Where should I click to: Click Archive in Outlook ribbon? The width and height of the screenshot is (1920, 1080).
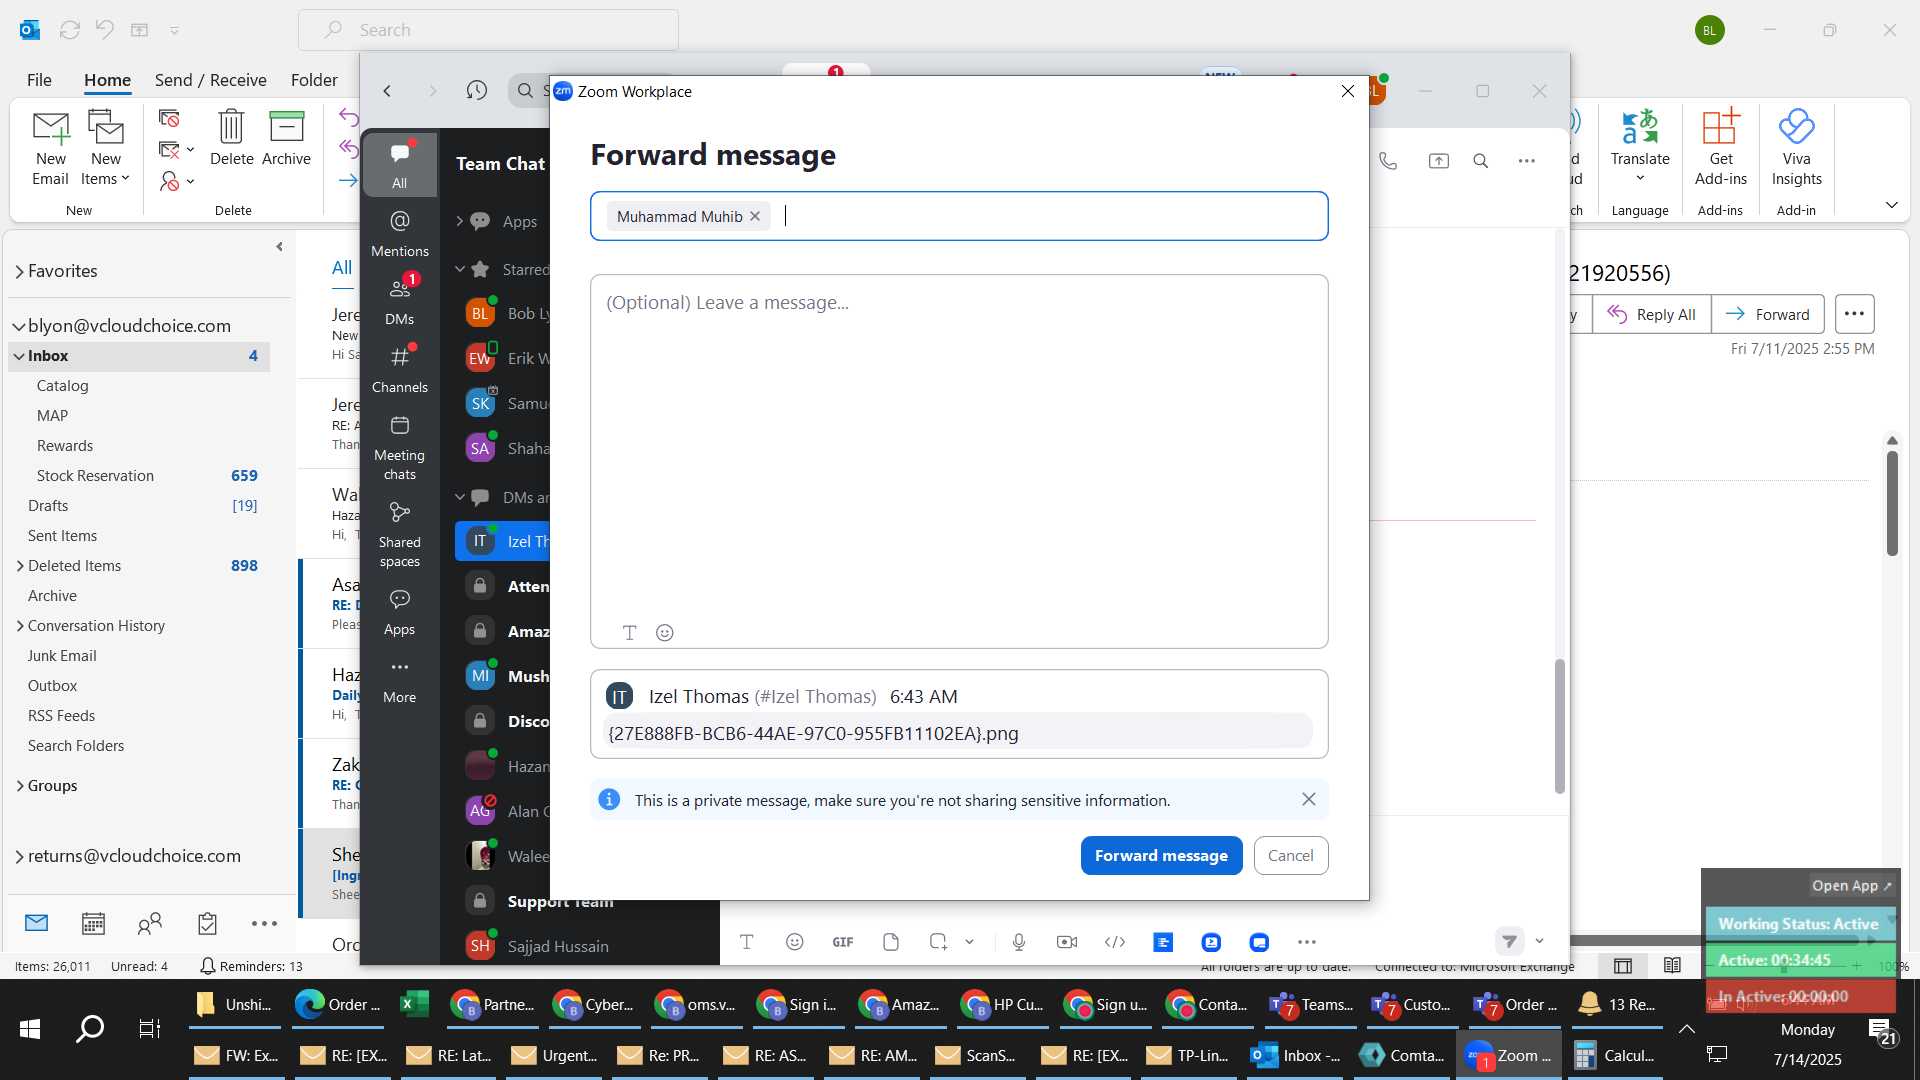[x=286, y=138]
